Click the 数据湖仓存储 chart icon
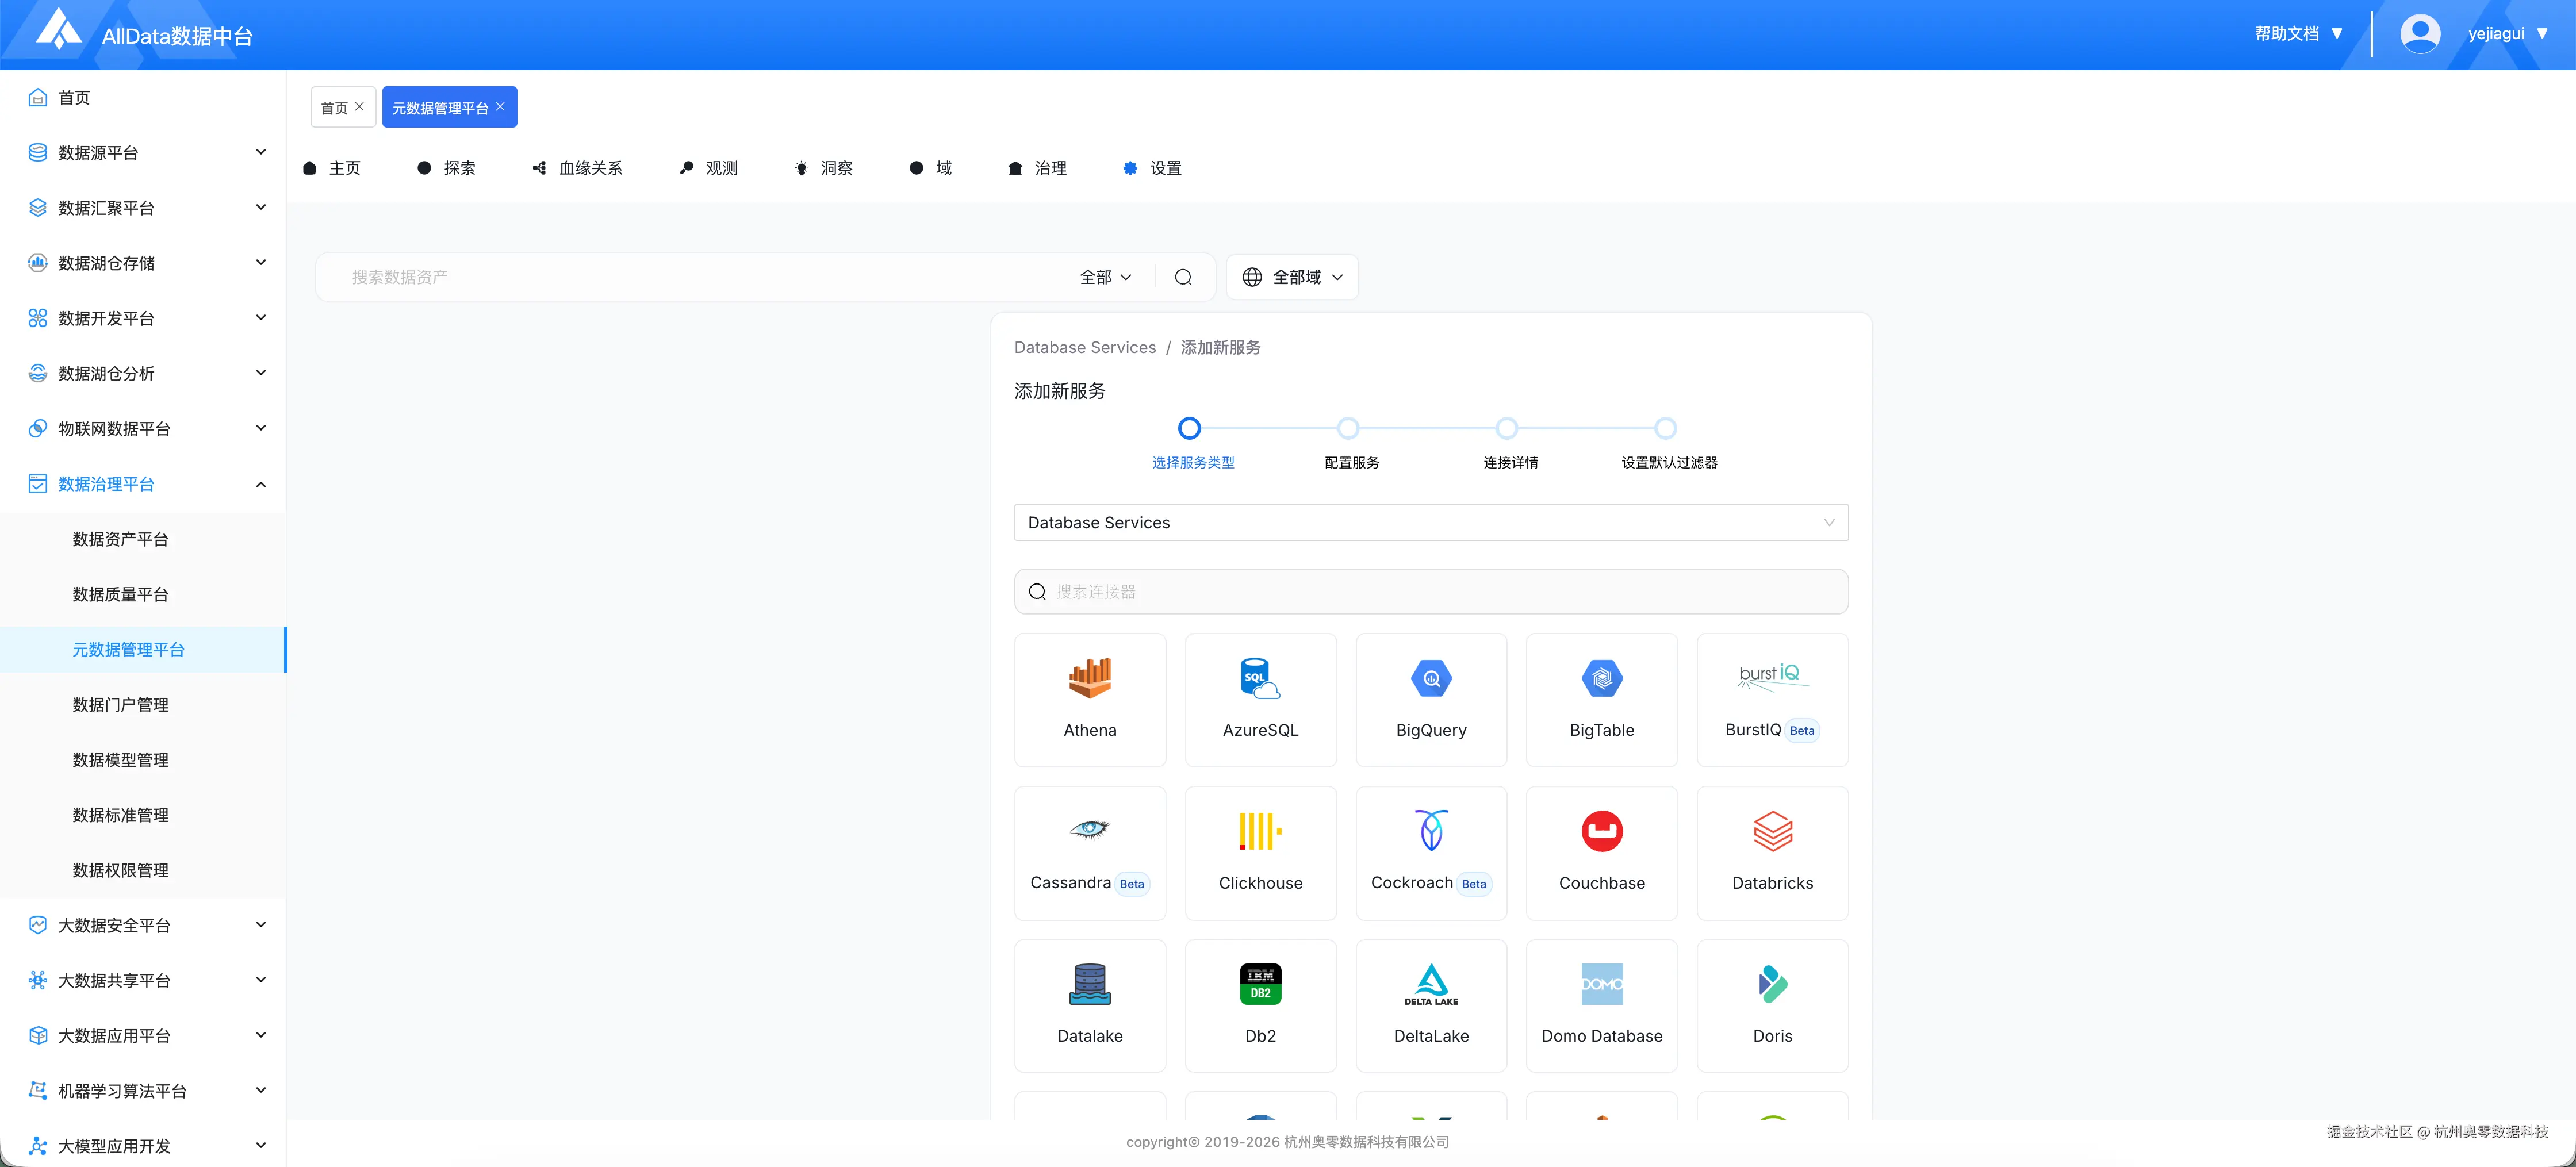 tap(38, 262)
